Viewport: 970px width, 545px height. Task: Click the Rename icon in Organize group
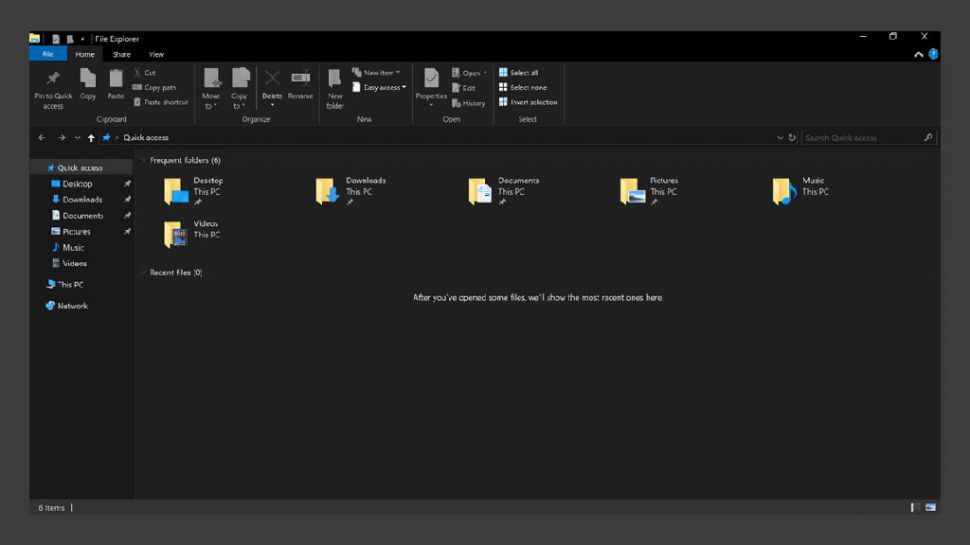coord(300,79)
